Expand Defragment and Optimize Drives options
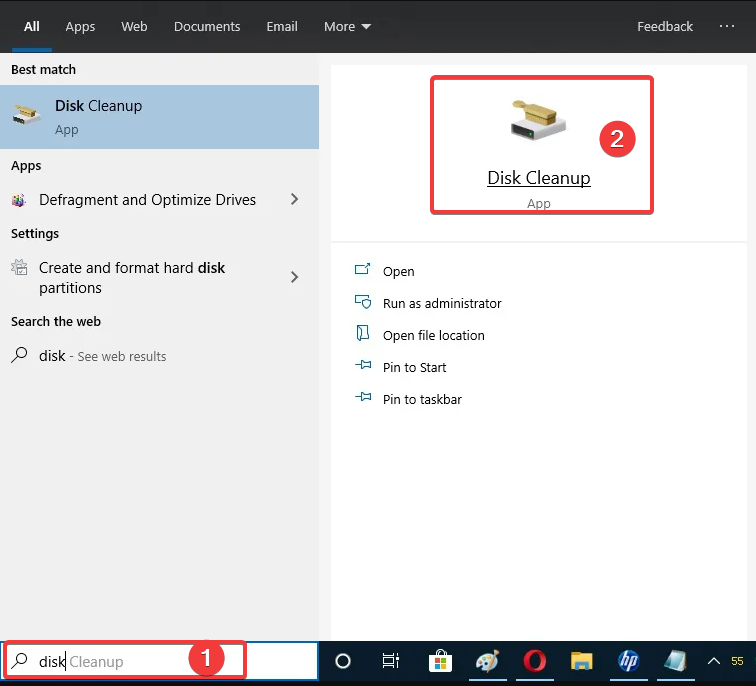Viewport: 756px width, 686px height. [294, 200]
